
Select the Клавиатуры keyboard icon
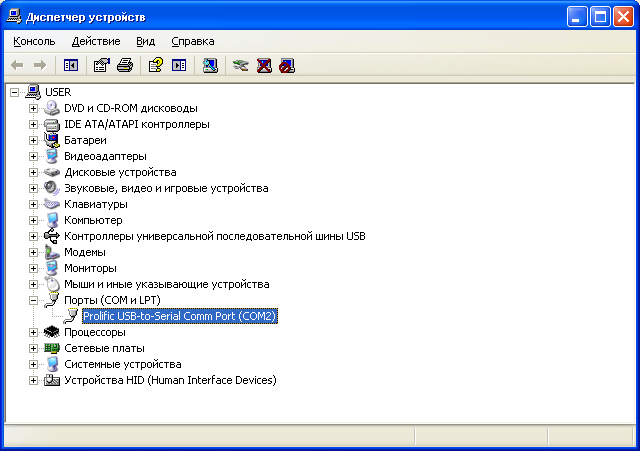[x=52, y=204]
